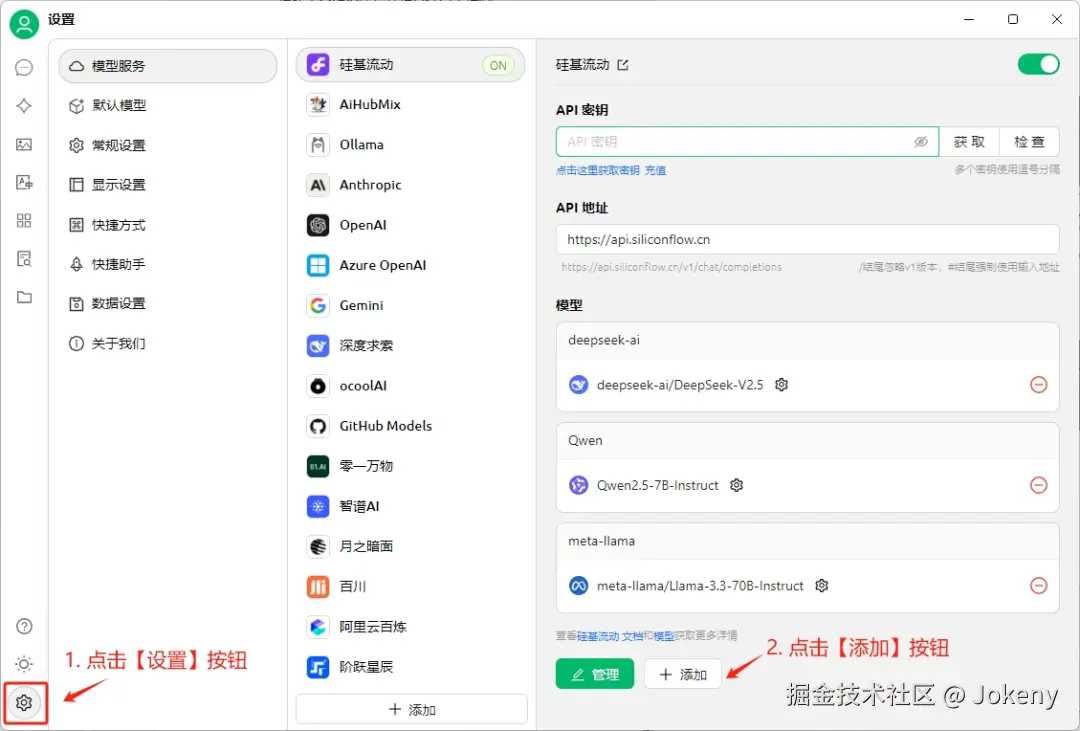Screen dimensions: 1080x731
Task: Open the image painting sidebar icon
Action: 24,144
